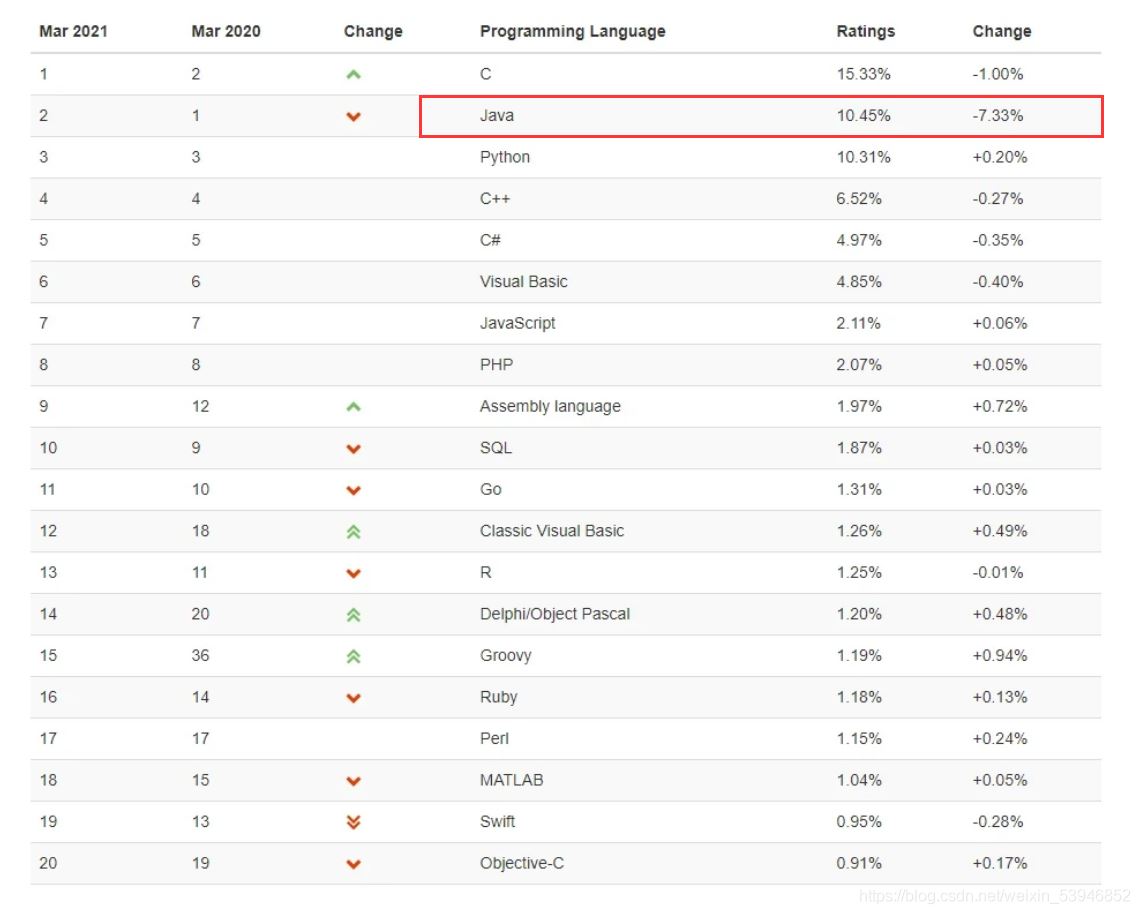Click the Ratings column header
This screenshot has width=1140, height=914.
click(865, 31)
